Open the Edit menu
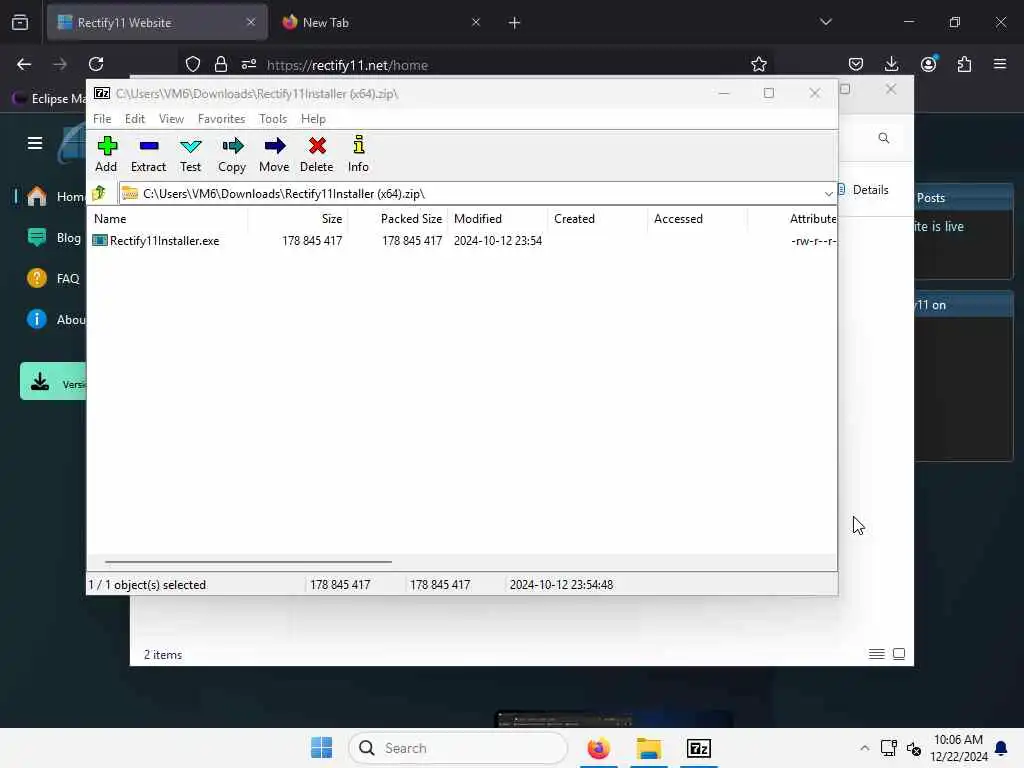Image resolution: width=1024 pixels, height=768 pixels. tap(135, 119)
